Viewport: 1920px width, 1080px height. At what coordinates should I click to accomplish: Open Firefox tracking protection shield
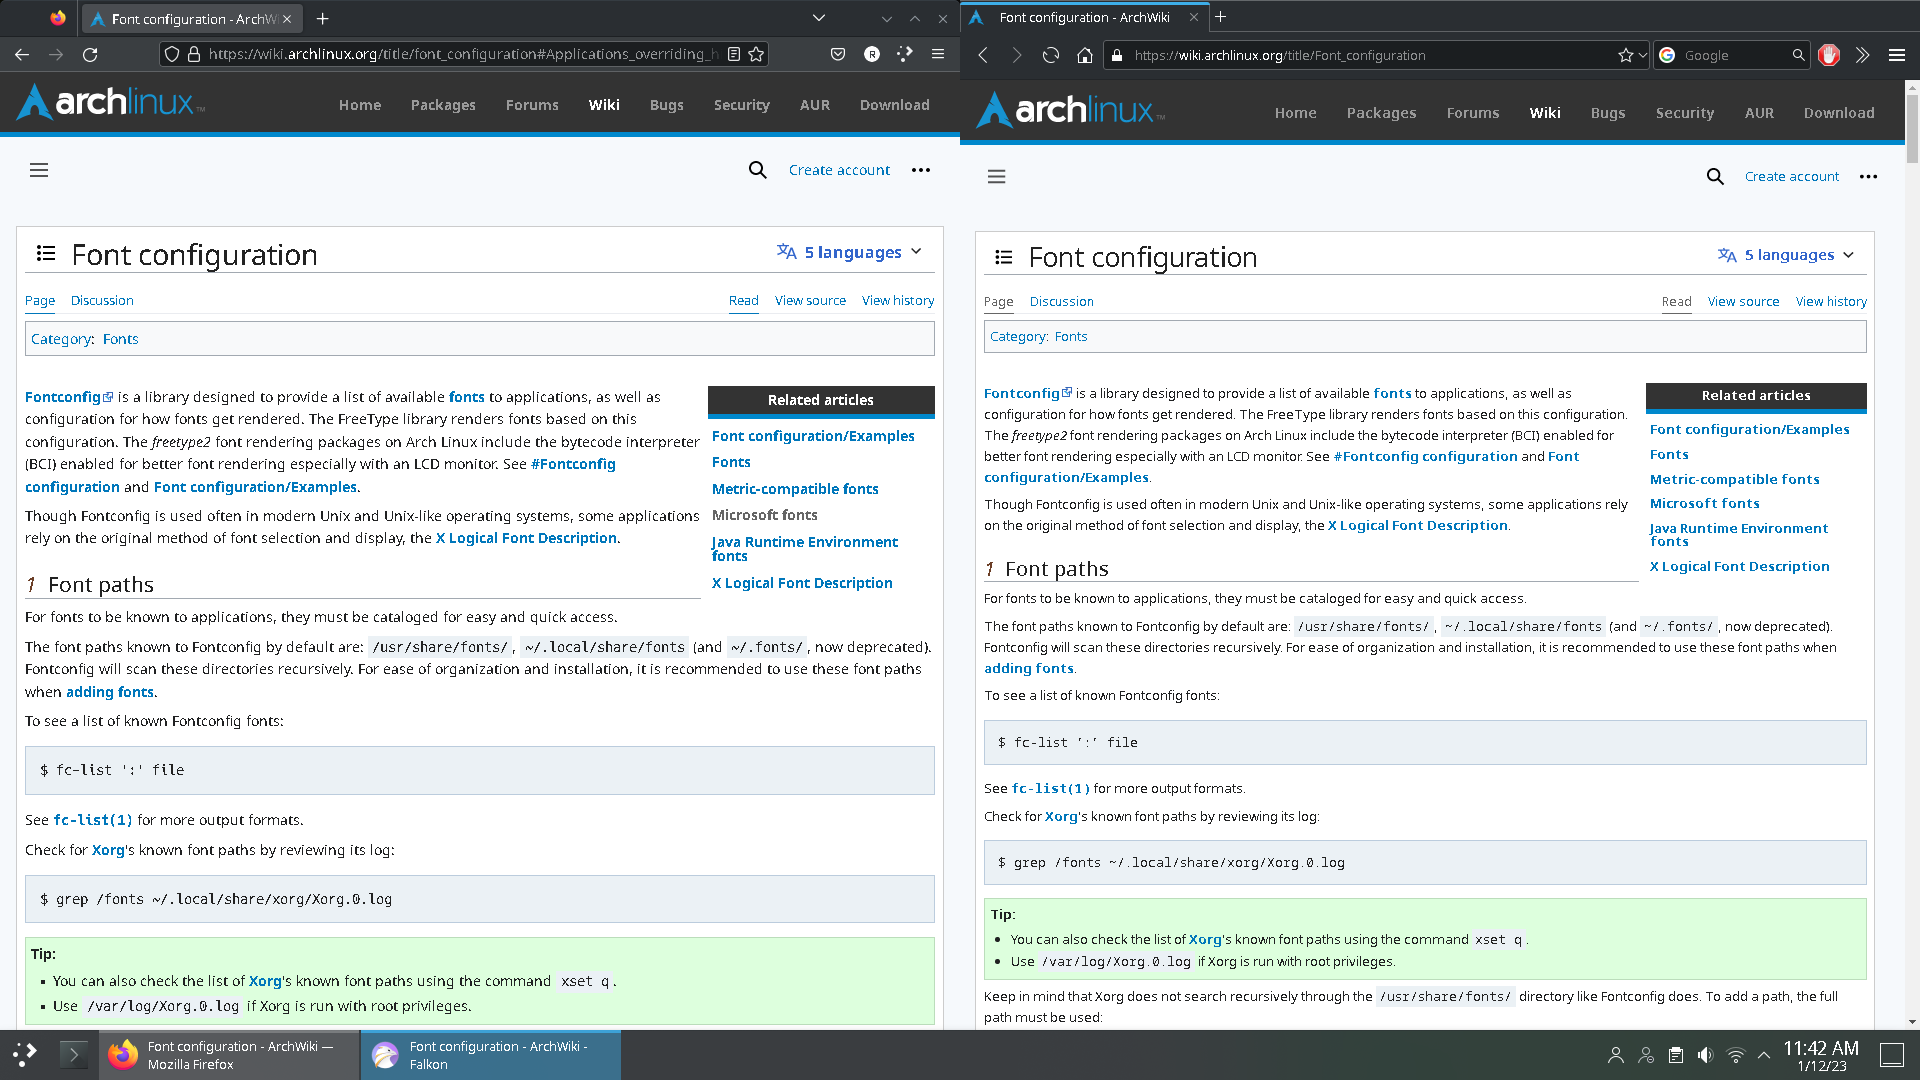[172, 54]
